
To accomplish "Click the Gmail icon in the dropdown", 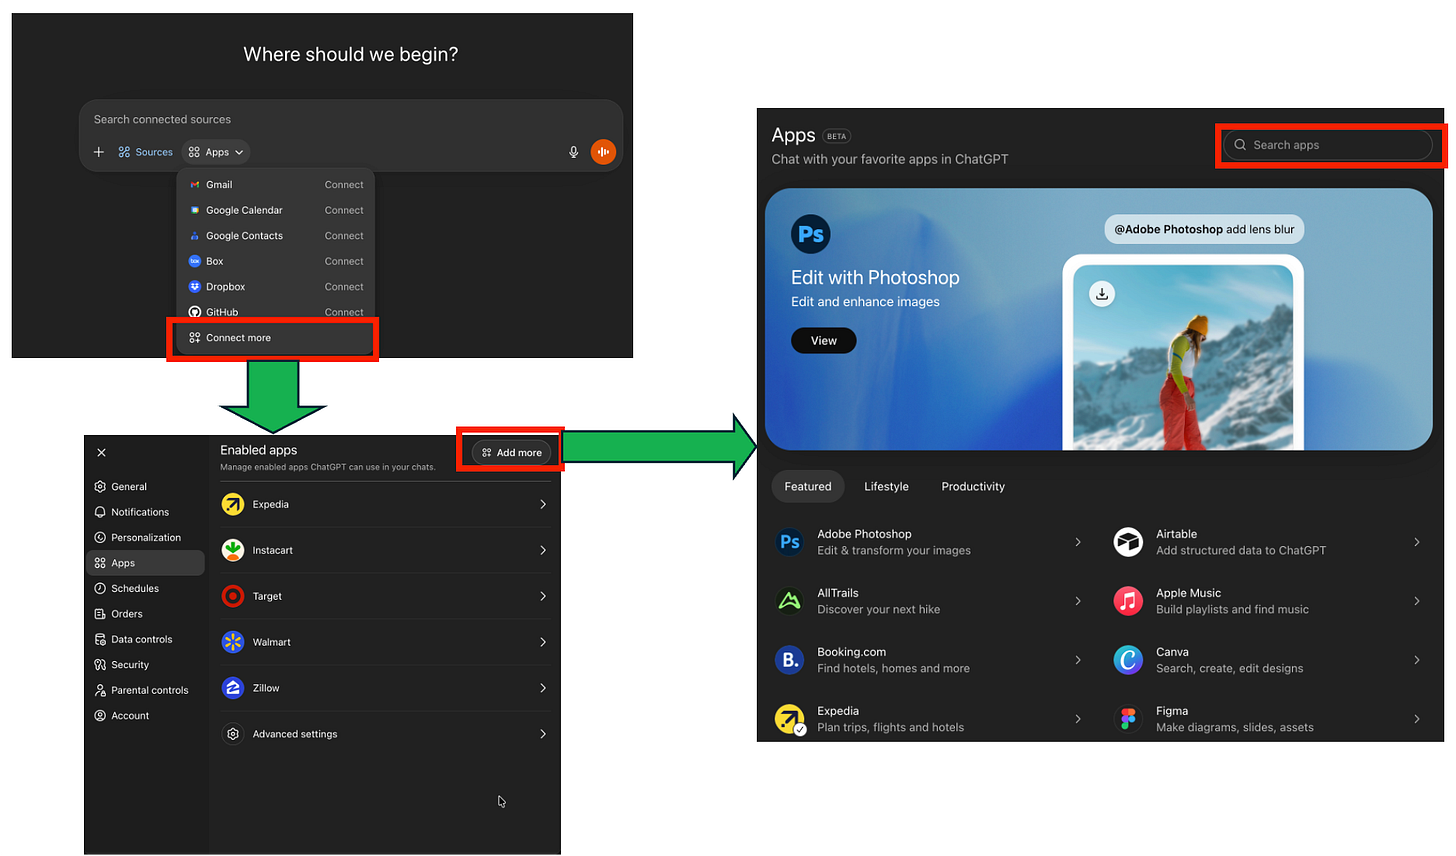I will pyautogui.click(x=195, y=185).
